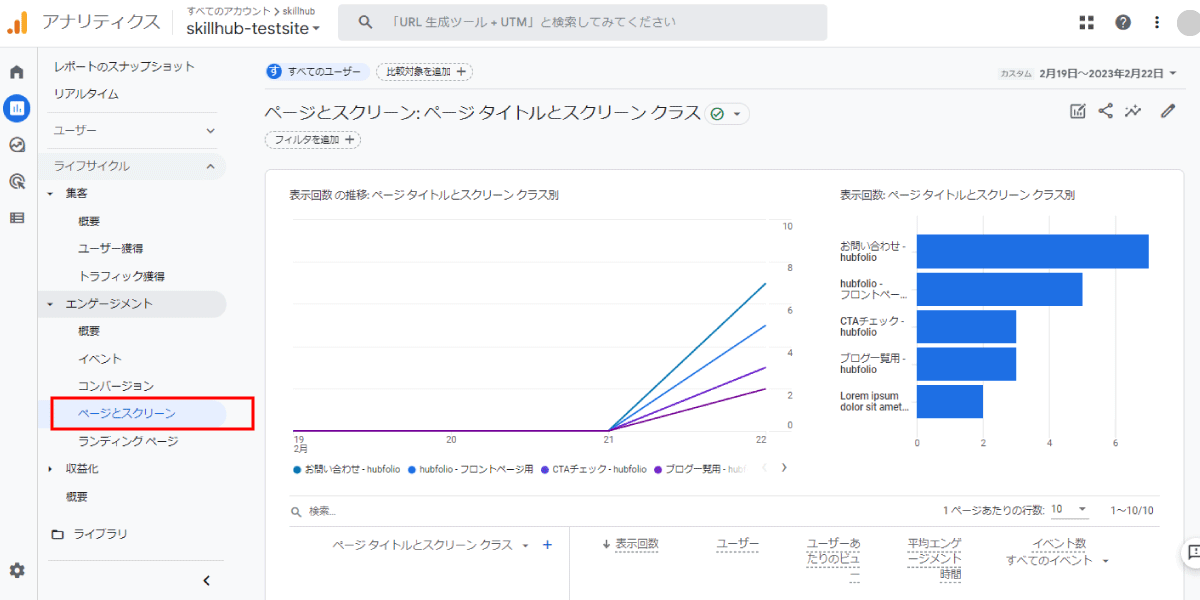This screenshot has width=1200, height=600.
Task: Click the customize report icon
Action: [x=1078, y=112]
